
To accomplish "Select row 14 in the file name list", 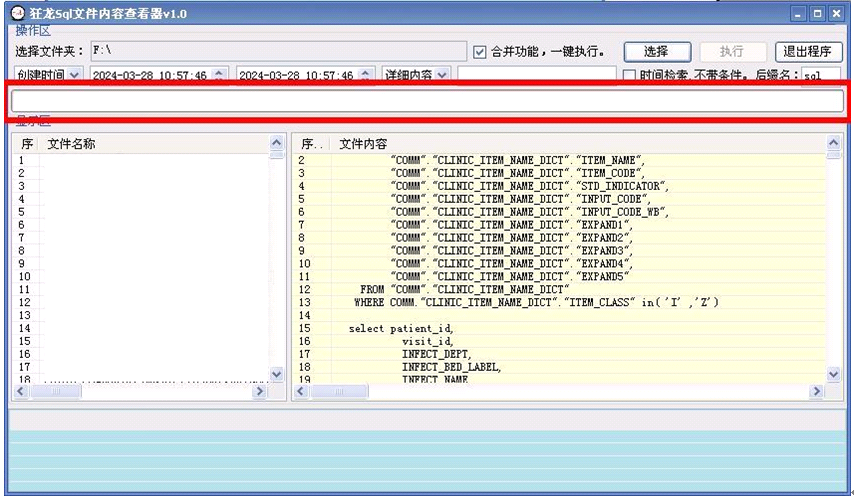I will pos(141,329).
